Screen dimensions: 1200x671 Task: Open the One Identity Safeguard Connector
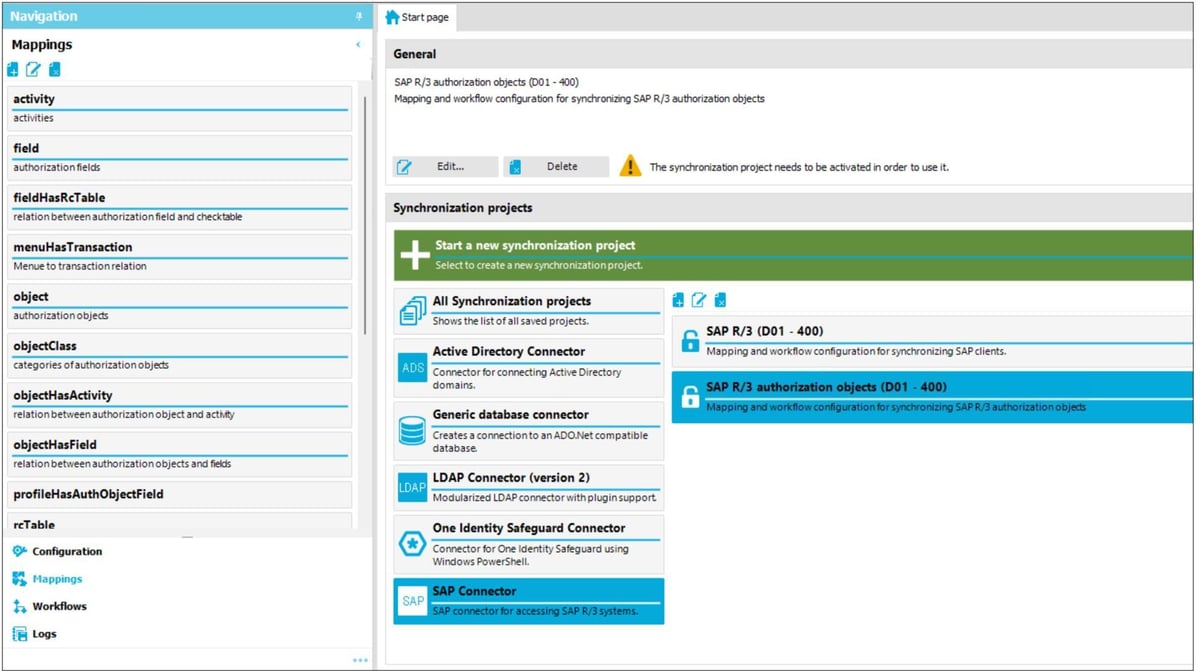[528, 543]
